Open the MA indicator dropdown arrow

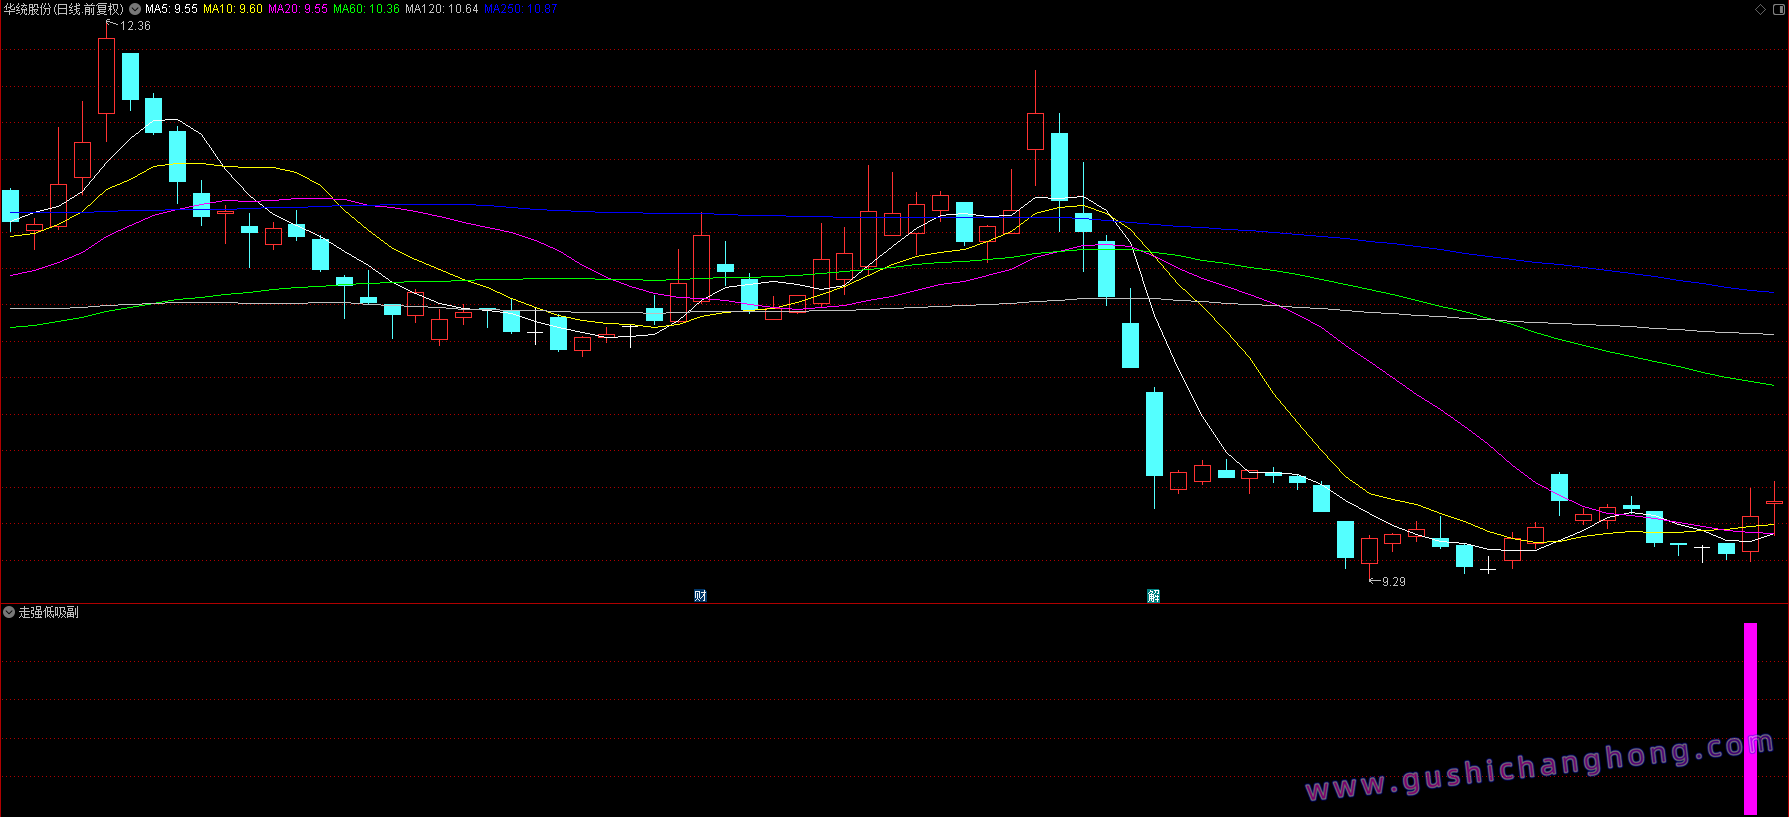(x=135, y=9)
